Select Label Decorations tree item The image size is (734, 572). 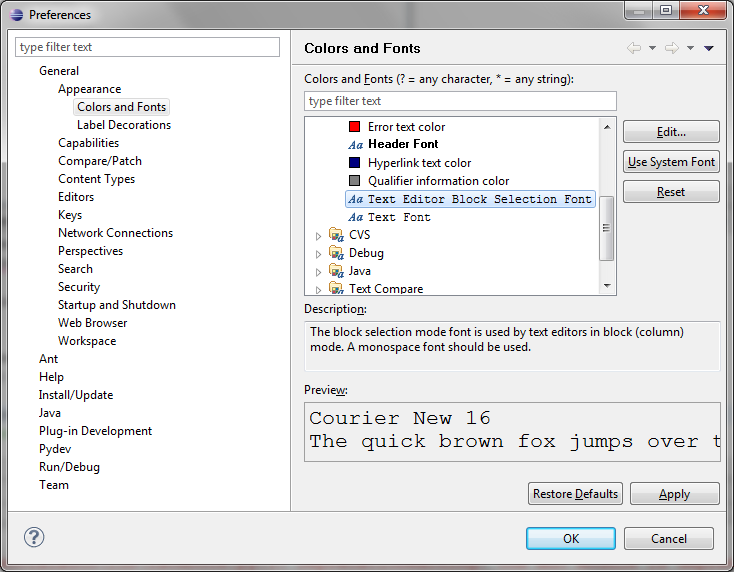tap(124, 125)
